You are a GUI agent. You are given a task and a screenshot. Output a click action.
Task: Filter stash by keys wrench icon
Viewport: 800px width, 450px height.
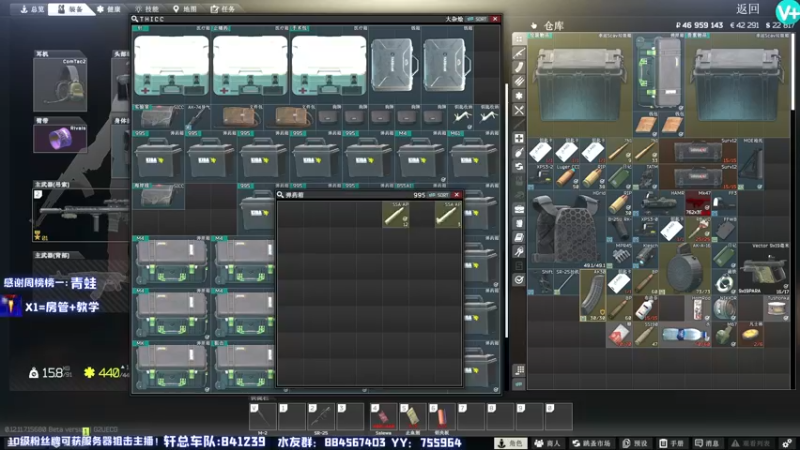click(519, 252)
